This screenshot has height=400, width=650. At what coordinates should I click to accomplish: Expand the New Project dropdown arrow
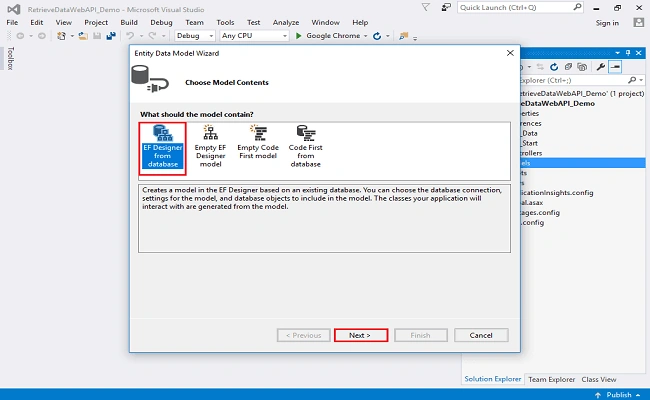point(72,36)
